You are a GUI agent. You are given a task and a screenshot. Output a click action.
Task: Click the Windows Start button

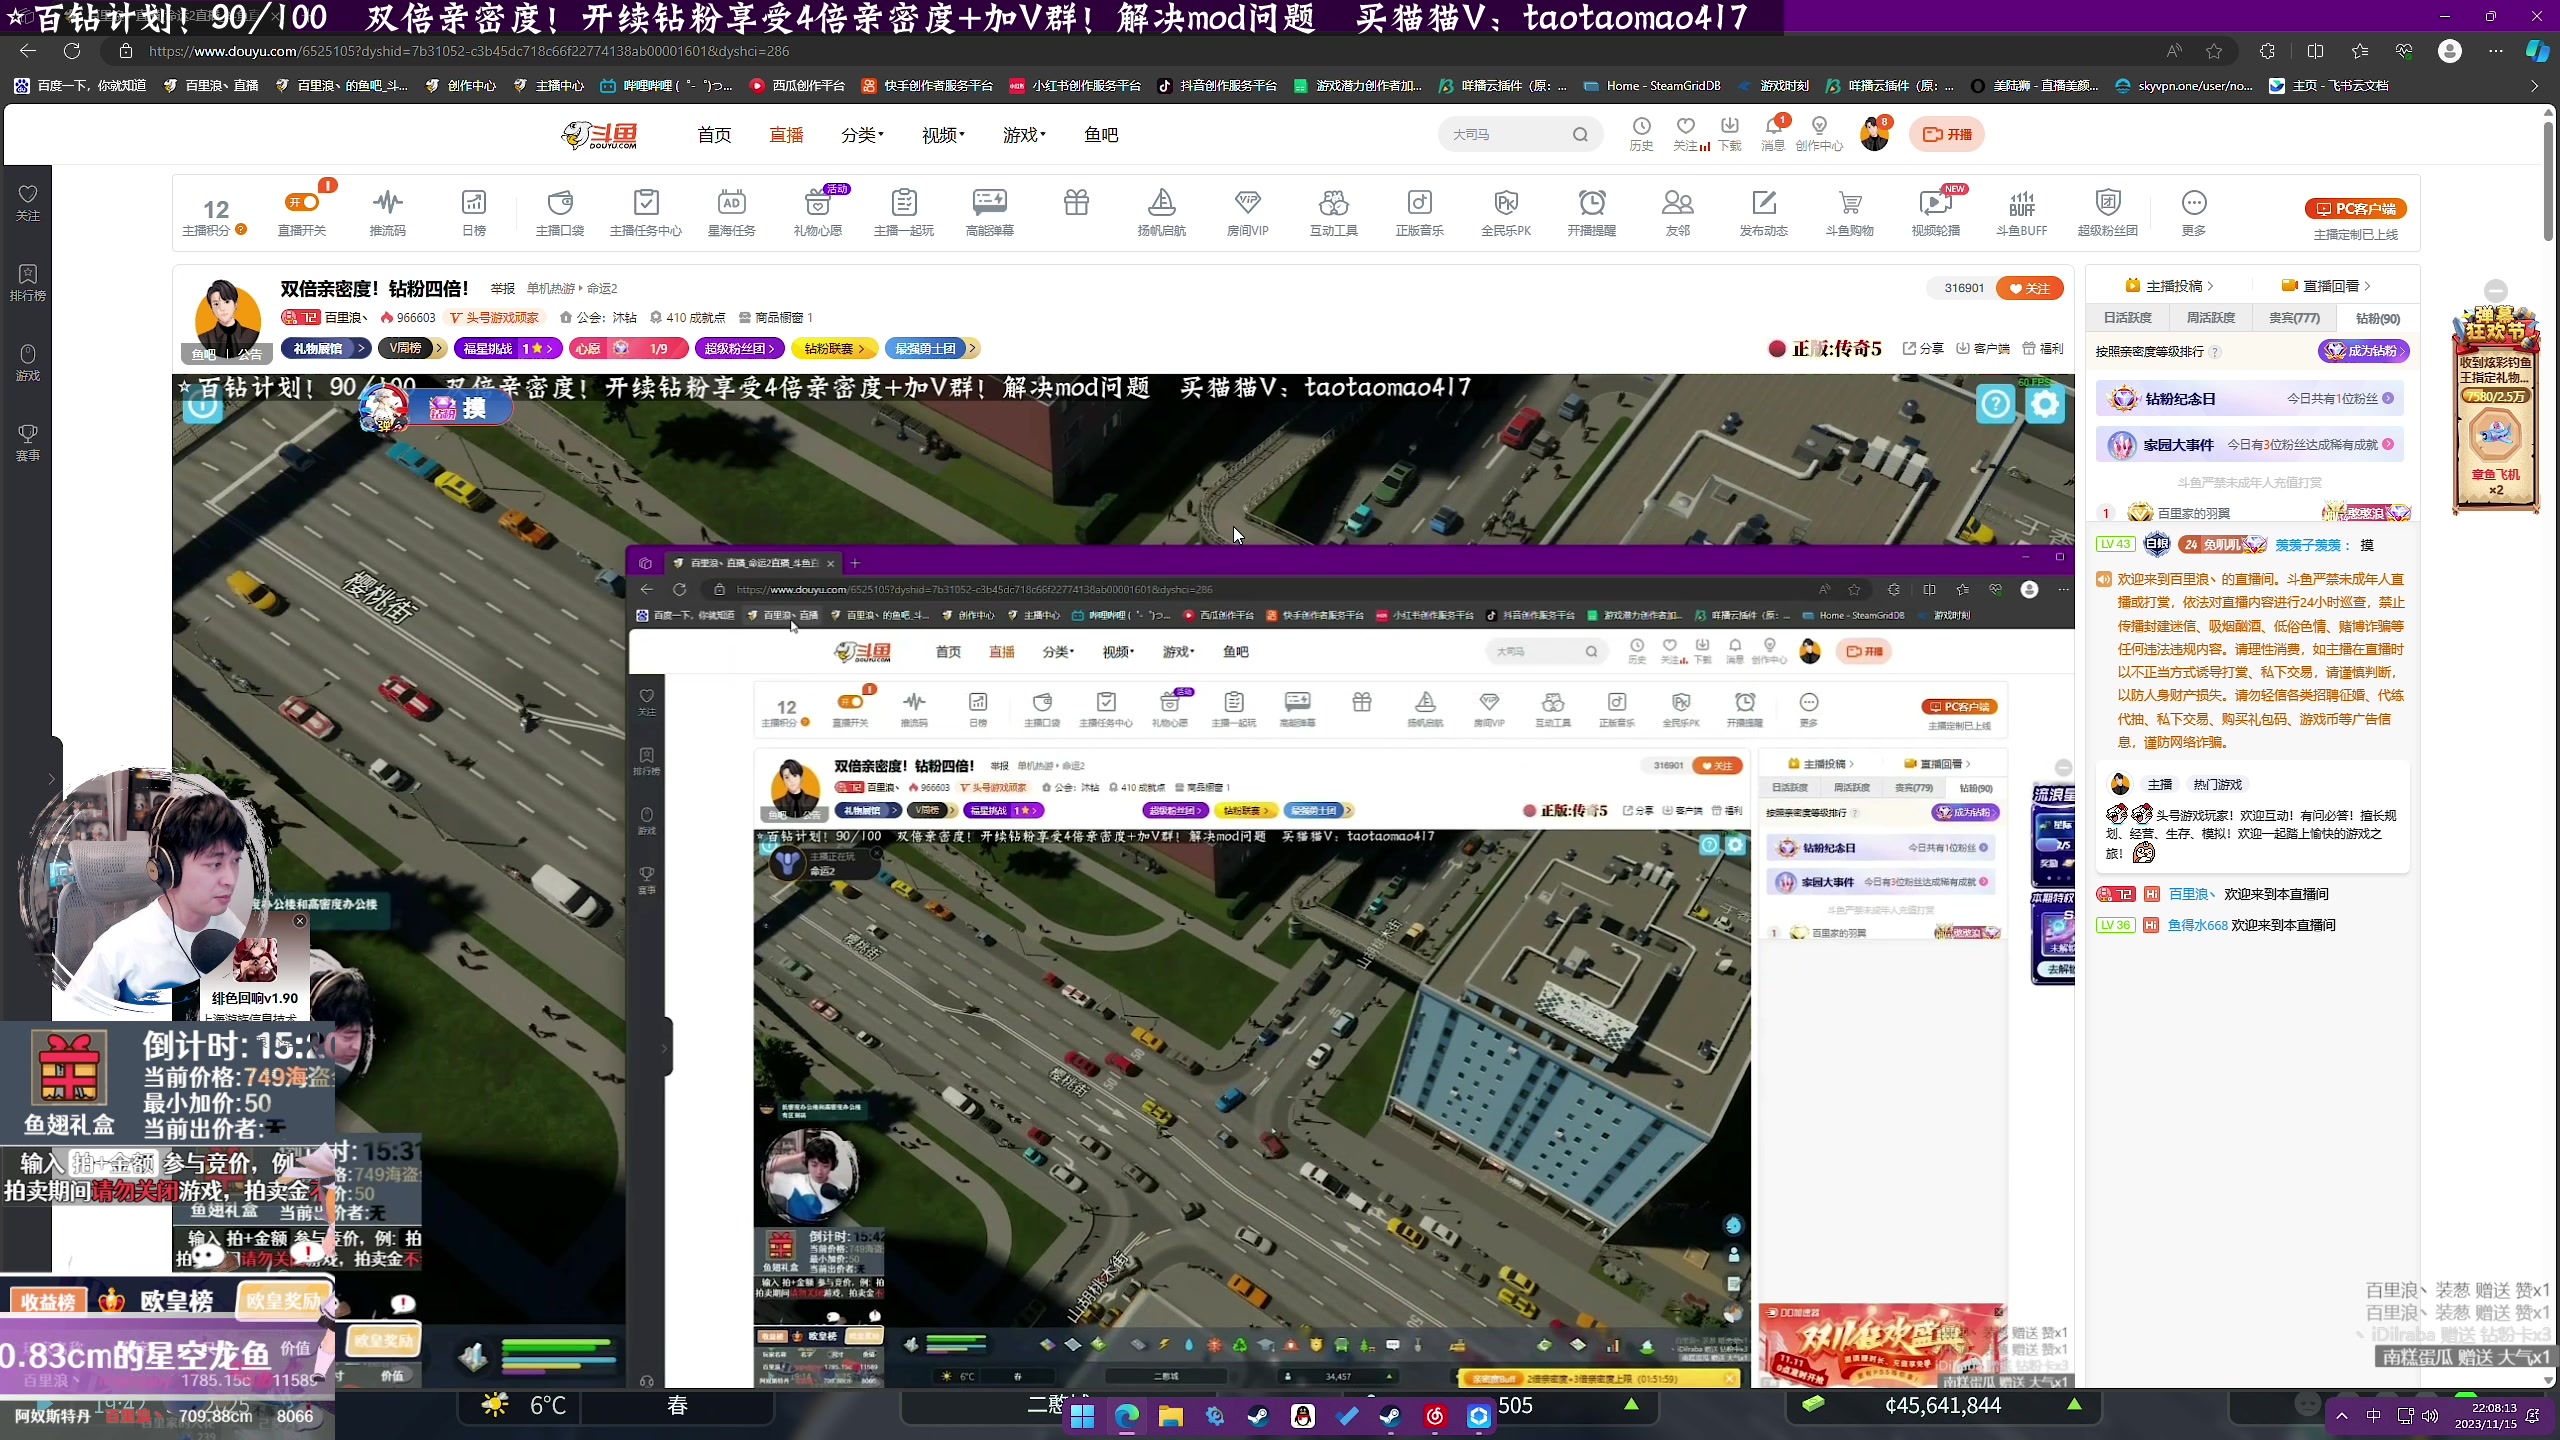tap(1082, 1416)
